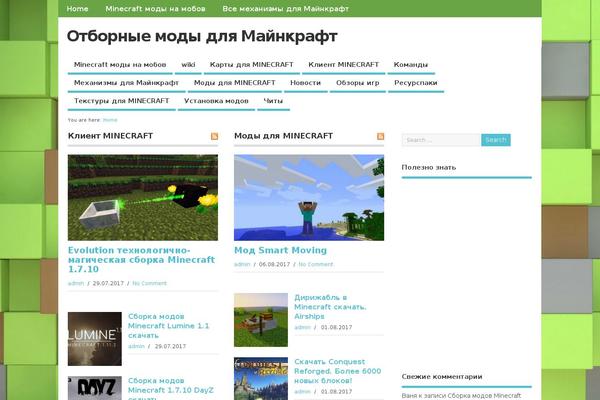Click admin author under Evolution post
The height and width of the screenshot is (400, 600).
coord(76,283)
